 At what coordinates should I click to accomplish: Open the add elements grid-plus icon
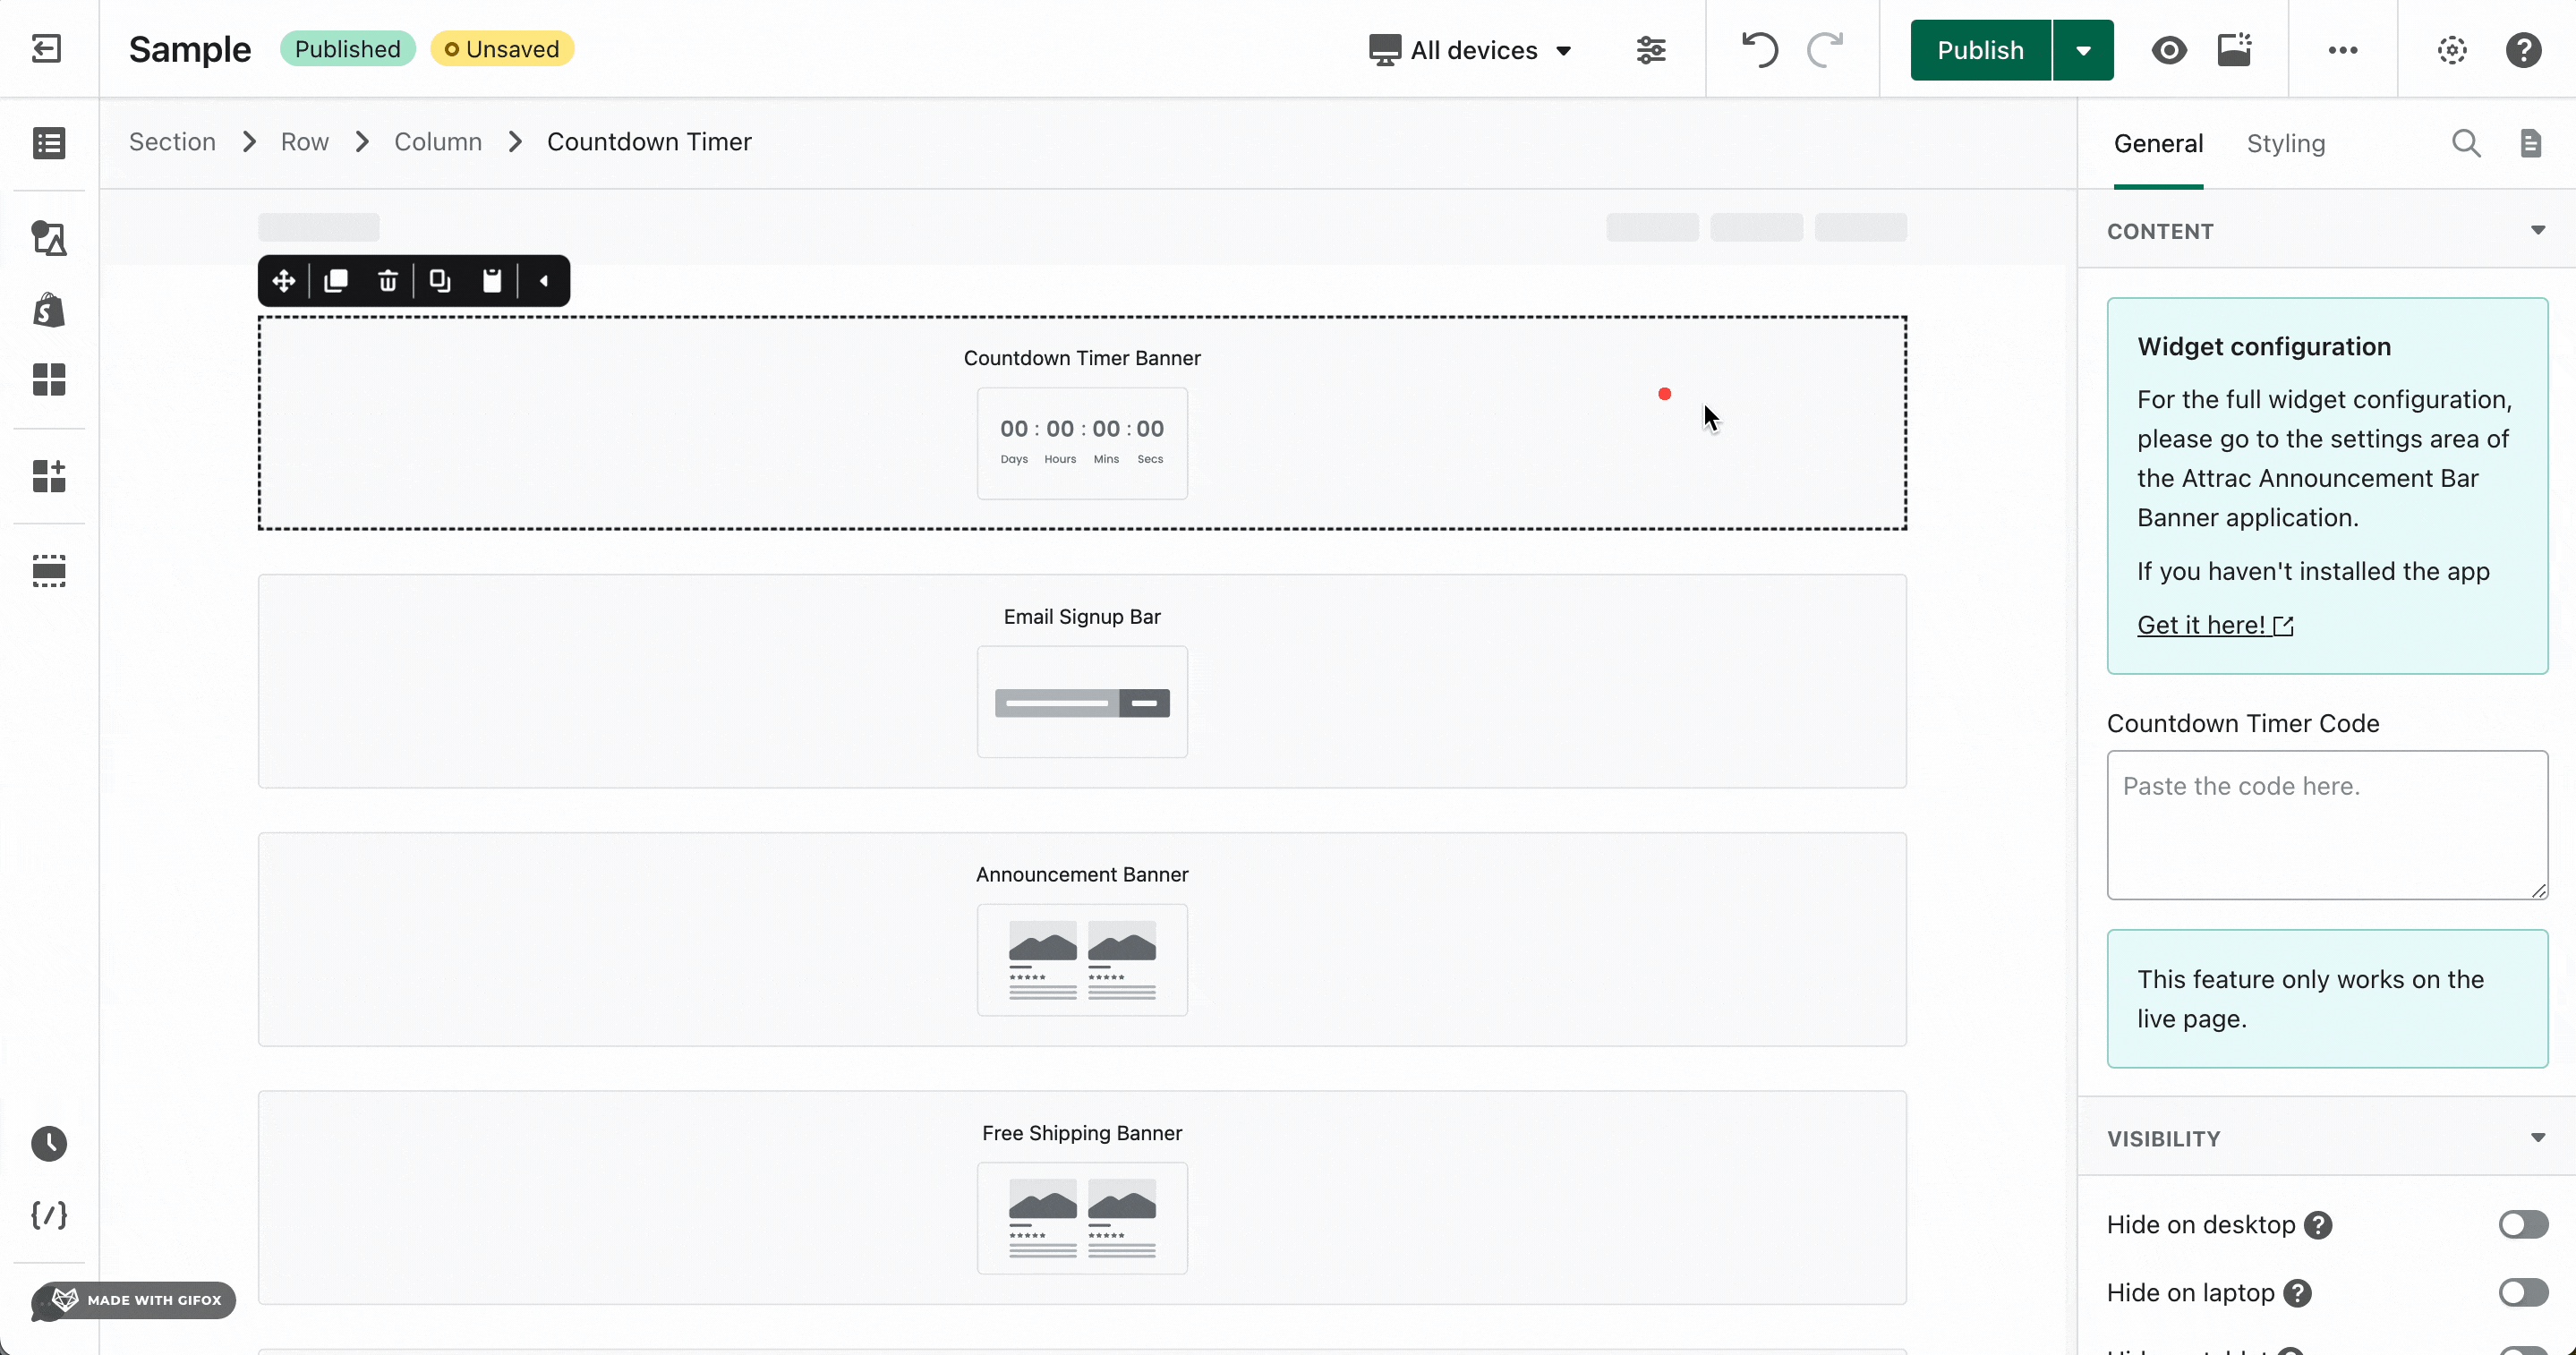[x=48, y=476]
